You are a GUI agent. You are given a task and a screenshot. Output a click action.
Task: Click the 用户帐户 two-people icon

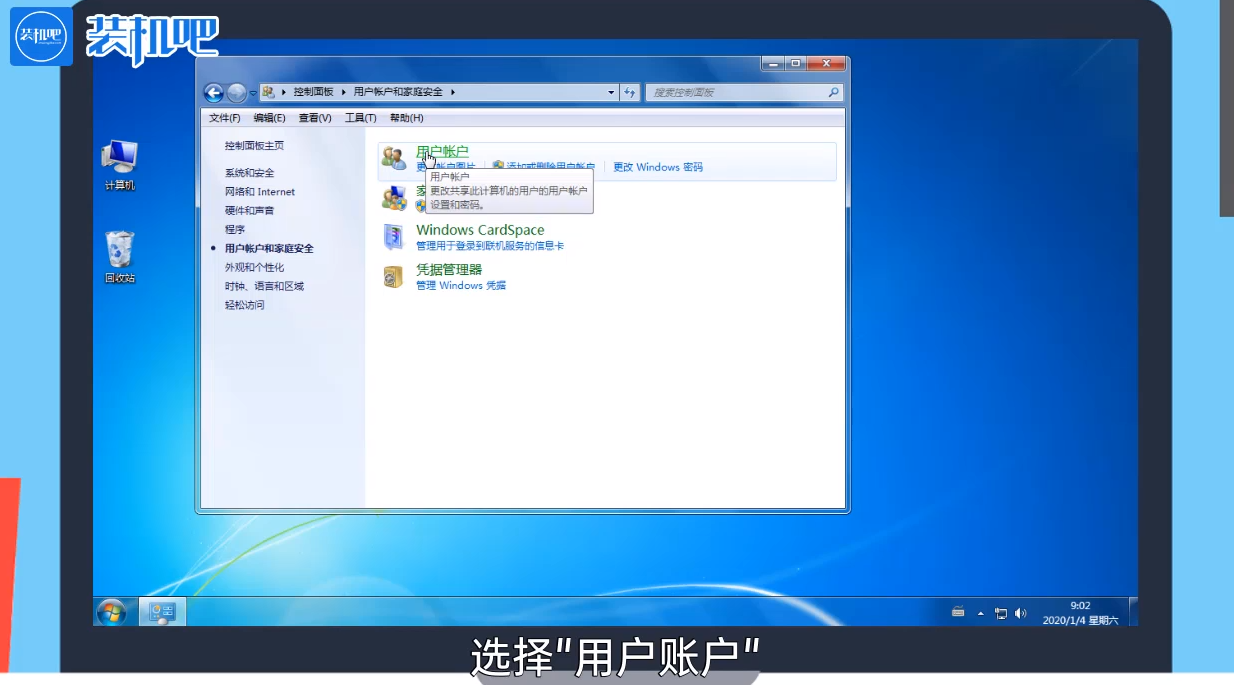point(394,159)
